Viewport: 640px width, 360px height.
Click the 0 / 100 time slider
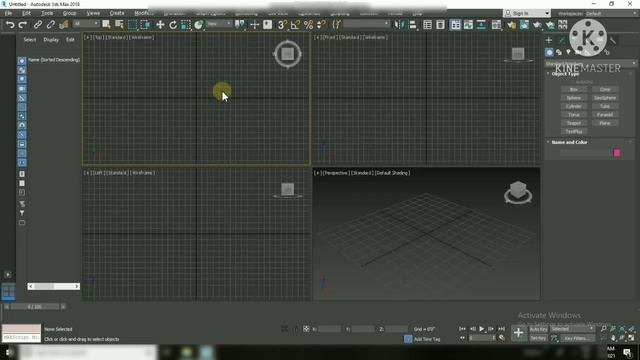point(35,307)
